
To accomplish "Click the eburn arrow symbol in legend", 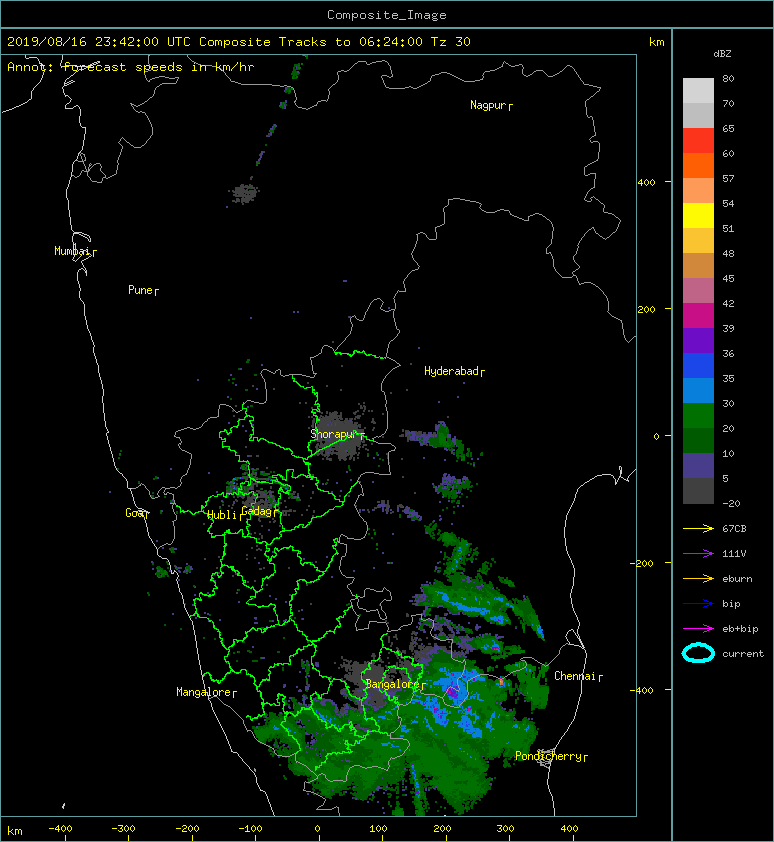I will [x=698, y=578].
